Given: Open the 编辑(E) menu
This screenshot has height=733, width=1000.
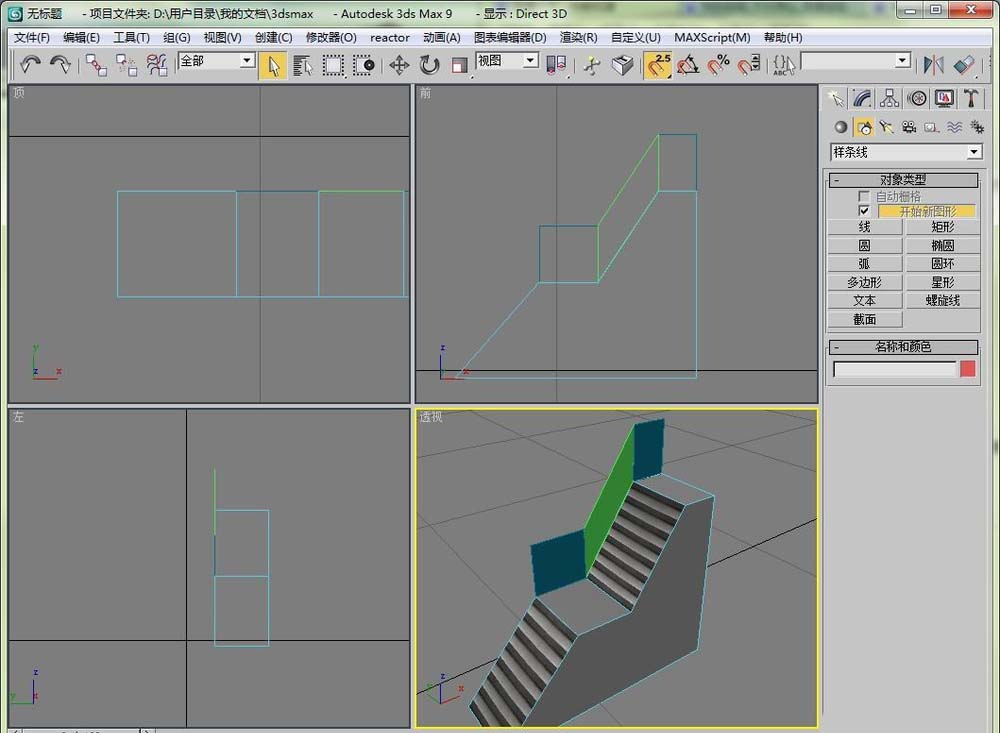Looking at the screenshot, I should tap(82, 38).
